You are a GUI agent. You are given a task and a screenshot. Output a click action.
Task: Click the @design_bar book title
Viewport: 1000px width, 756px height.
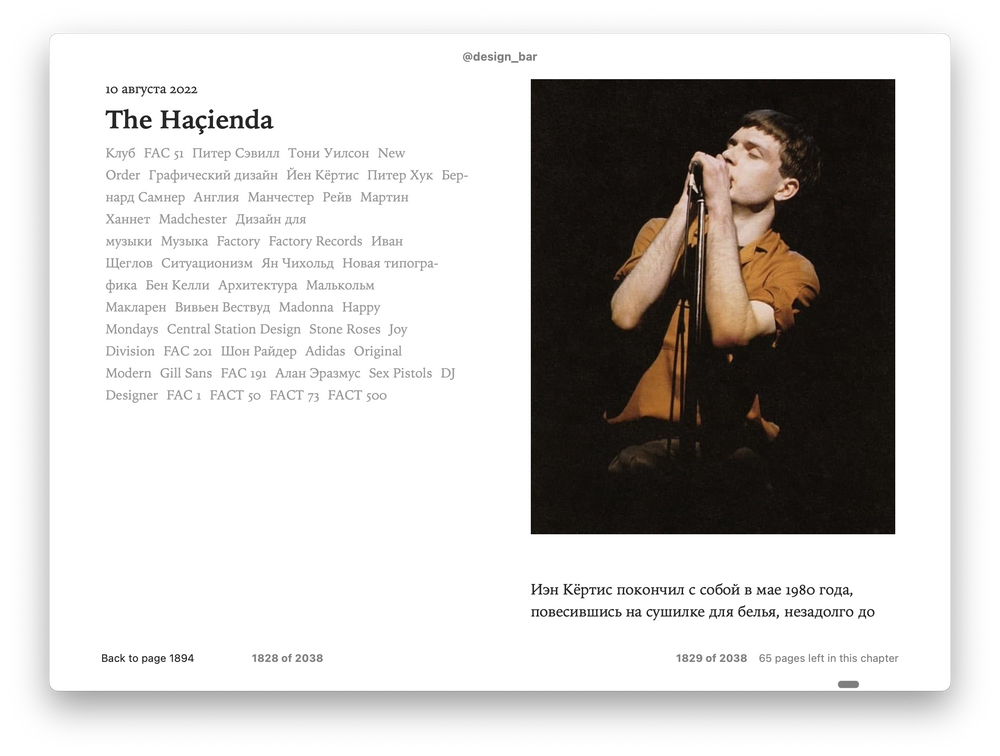pos(499,57)
